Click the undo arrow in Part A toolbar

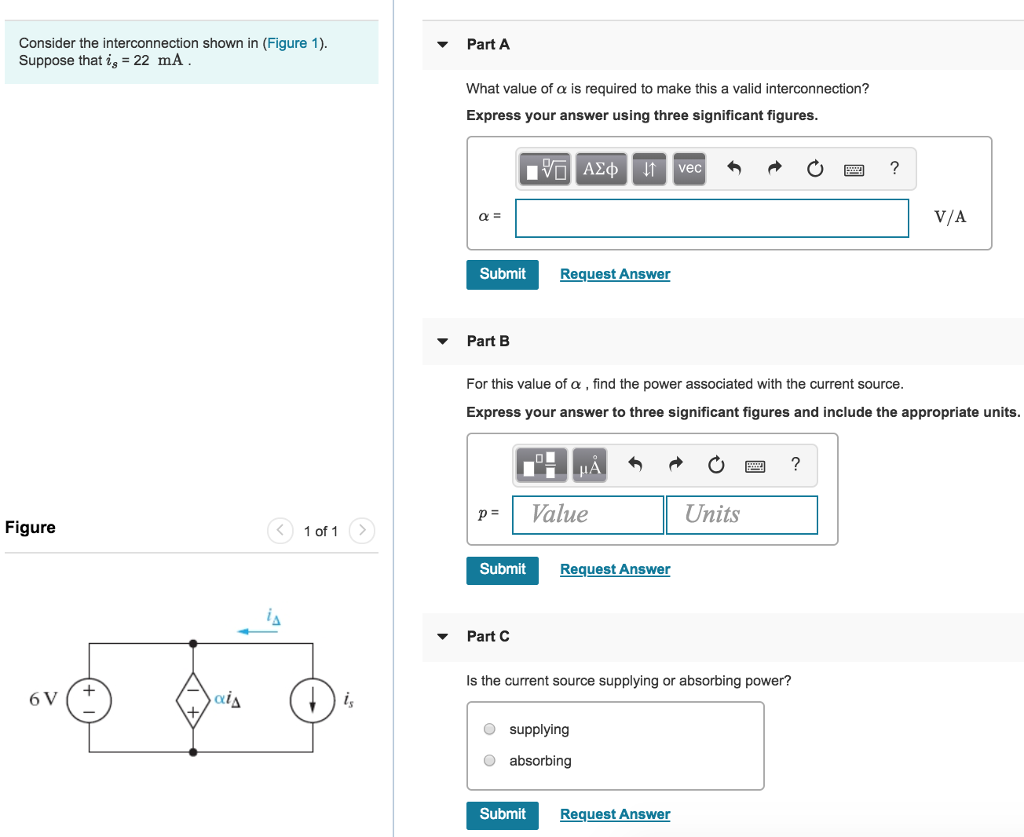(x=736, y=168)
